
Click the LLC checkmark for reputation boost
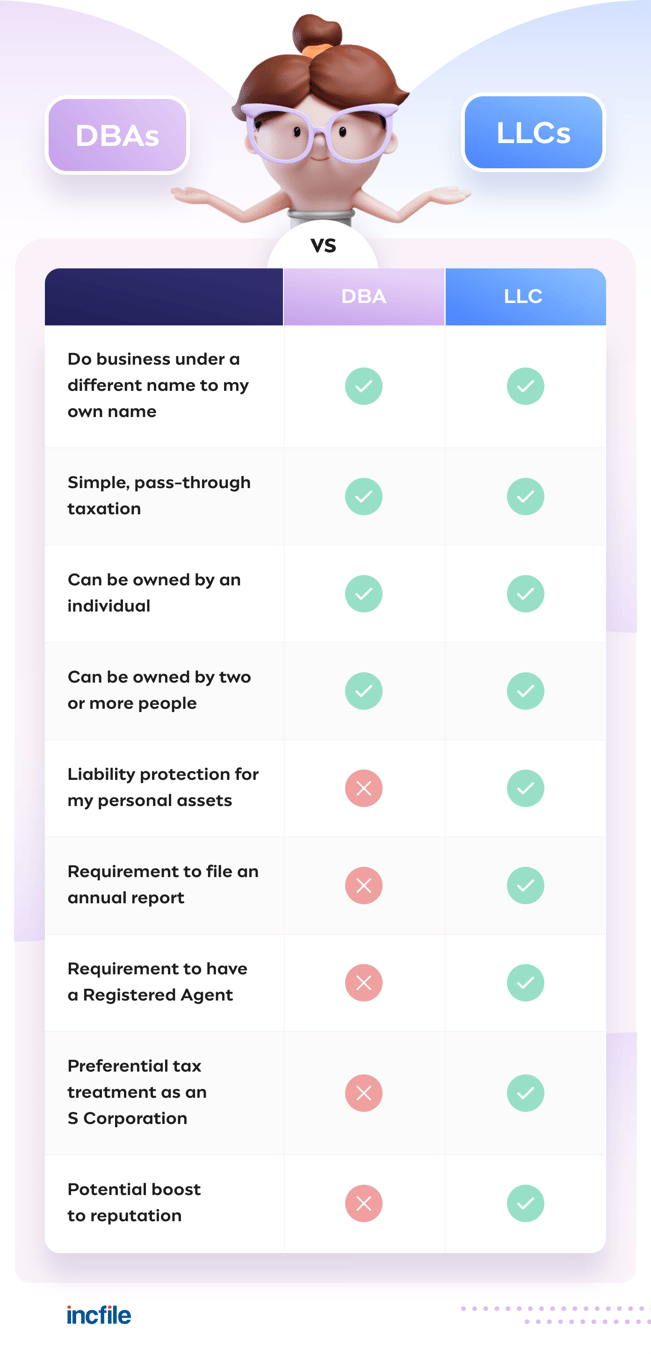pos(525,1203)
